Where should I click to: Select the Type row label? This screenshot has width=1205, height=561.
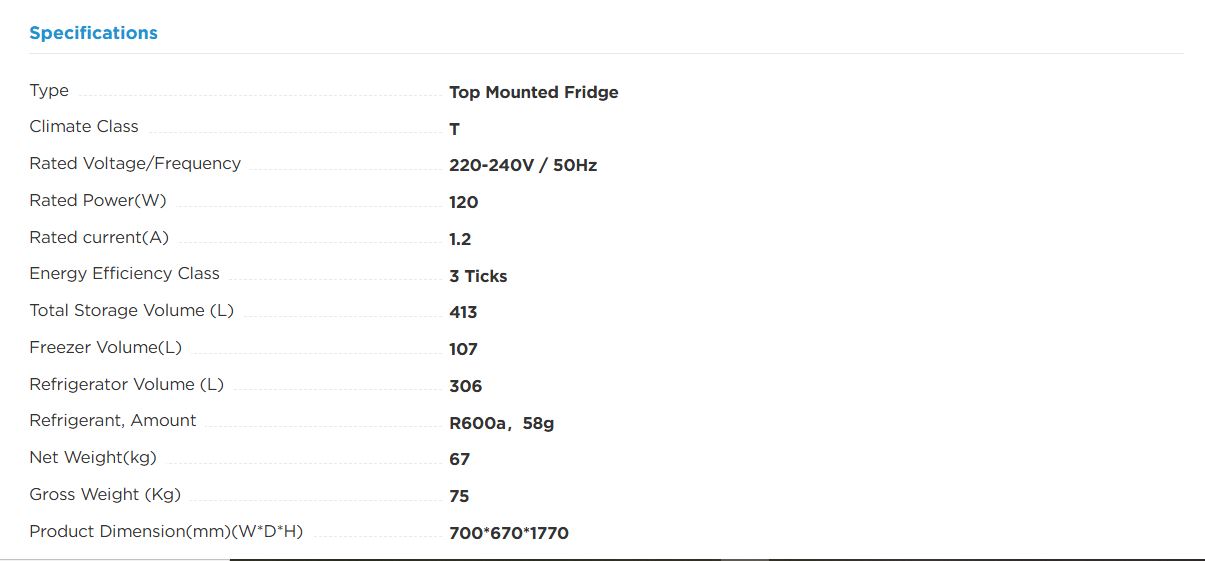[x=49, y=91]
